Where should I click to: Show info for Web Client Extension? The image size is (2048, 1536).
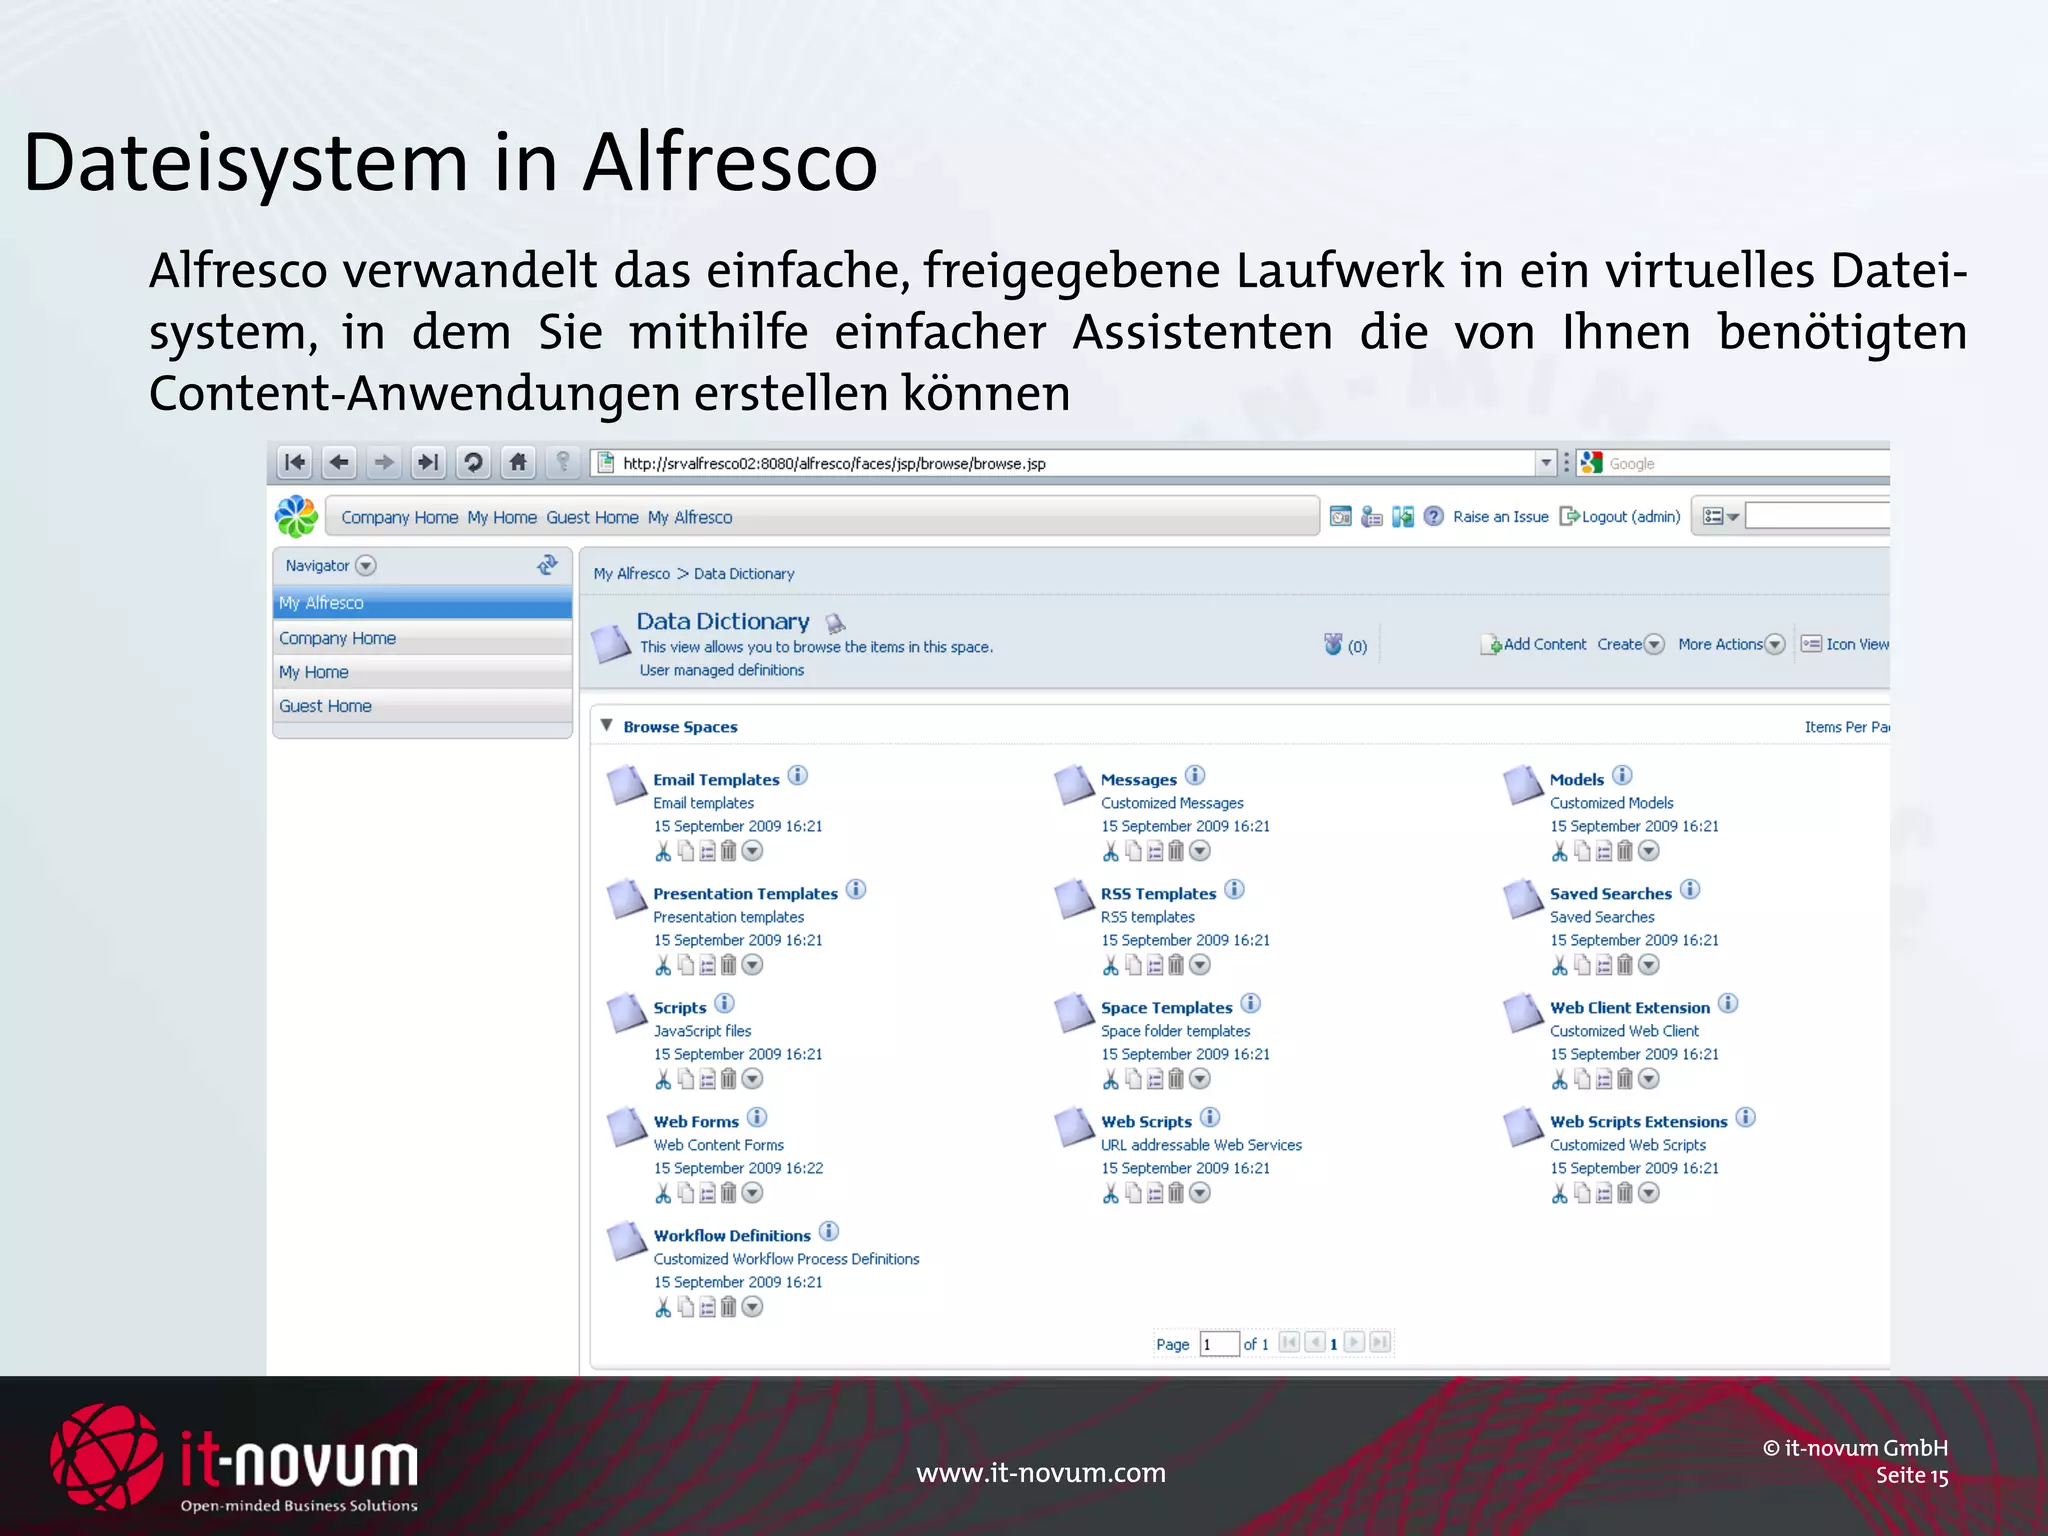point(1728,1003)
